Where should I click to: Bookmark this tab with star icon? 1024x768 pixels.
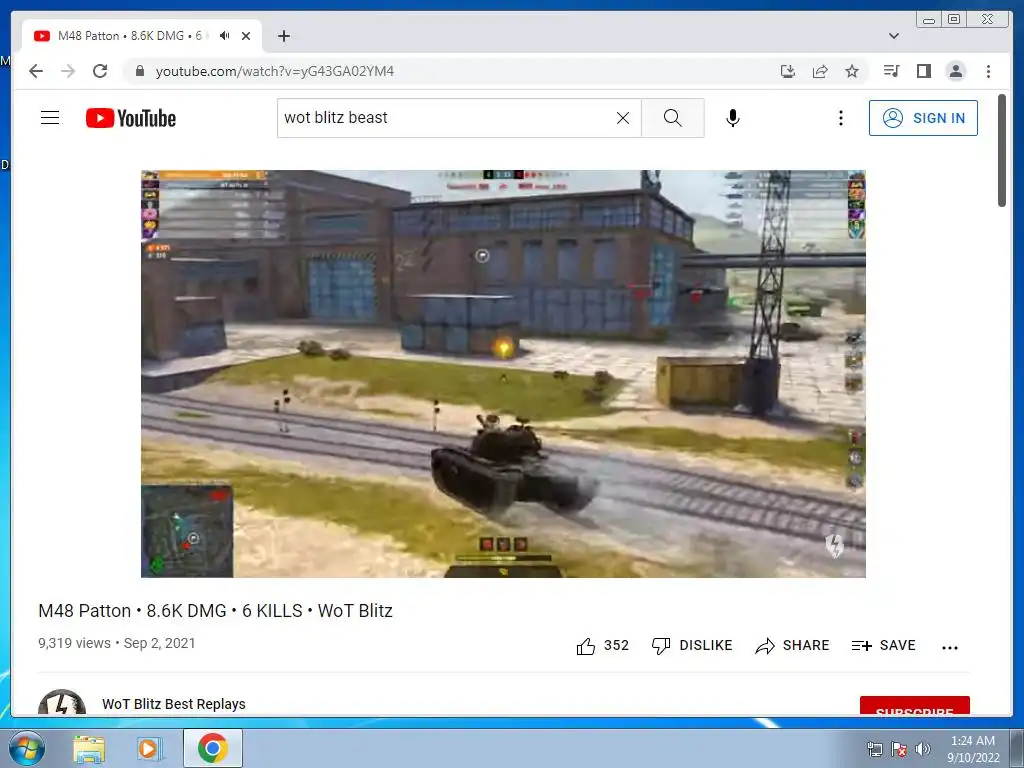(x=852, y=71)
